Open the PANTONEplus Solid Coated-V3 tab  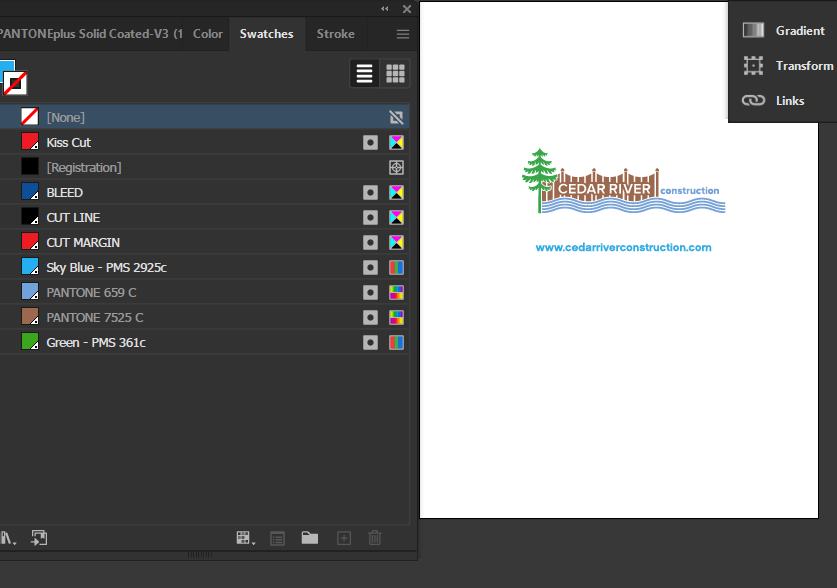click(91, 34)
